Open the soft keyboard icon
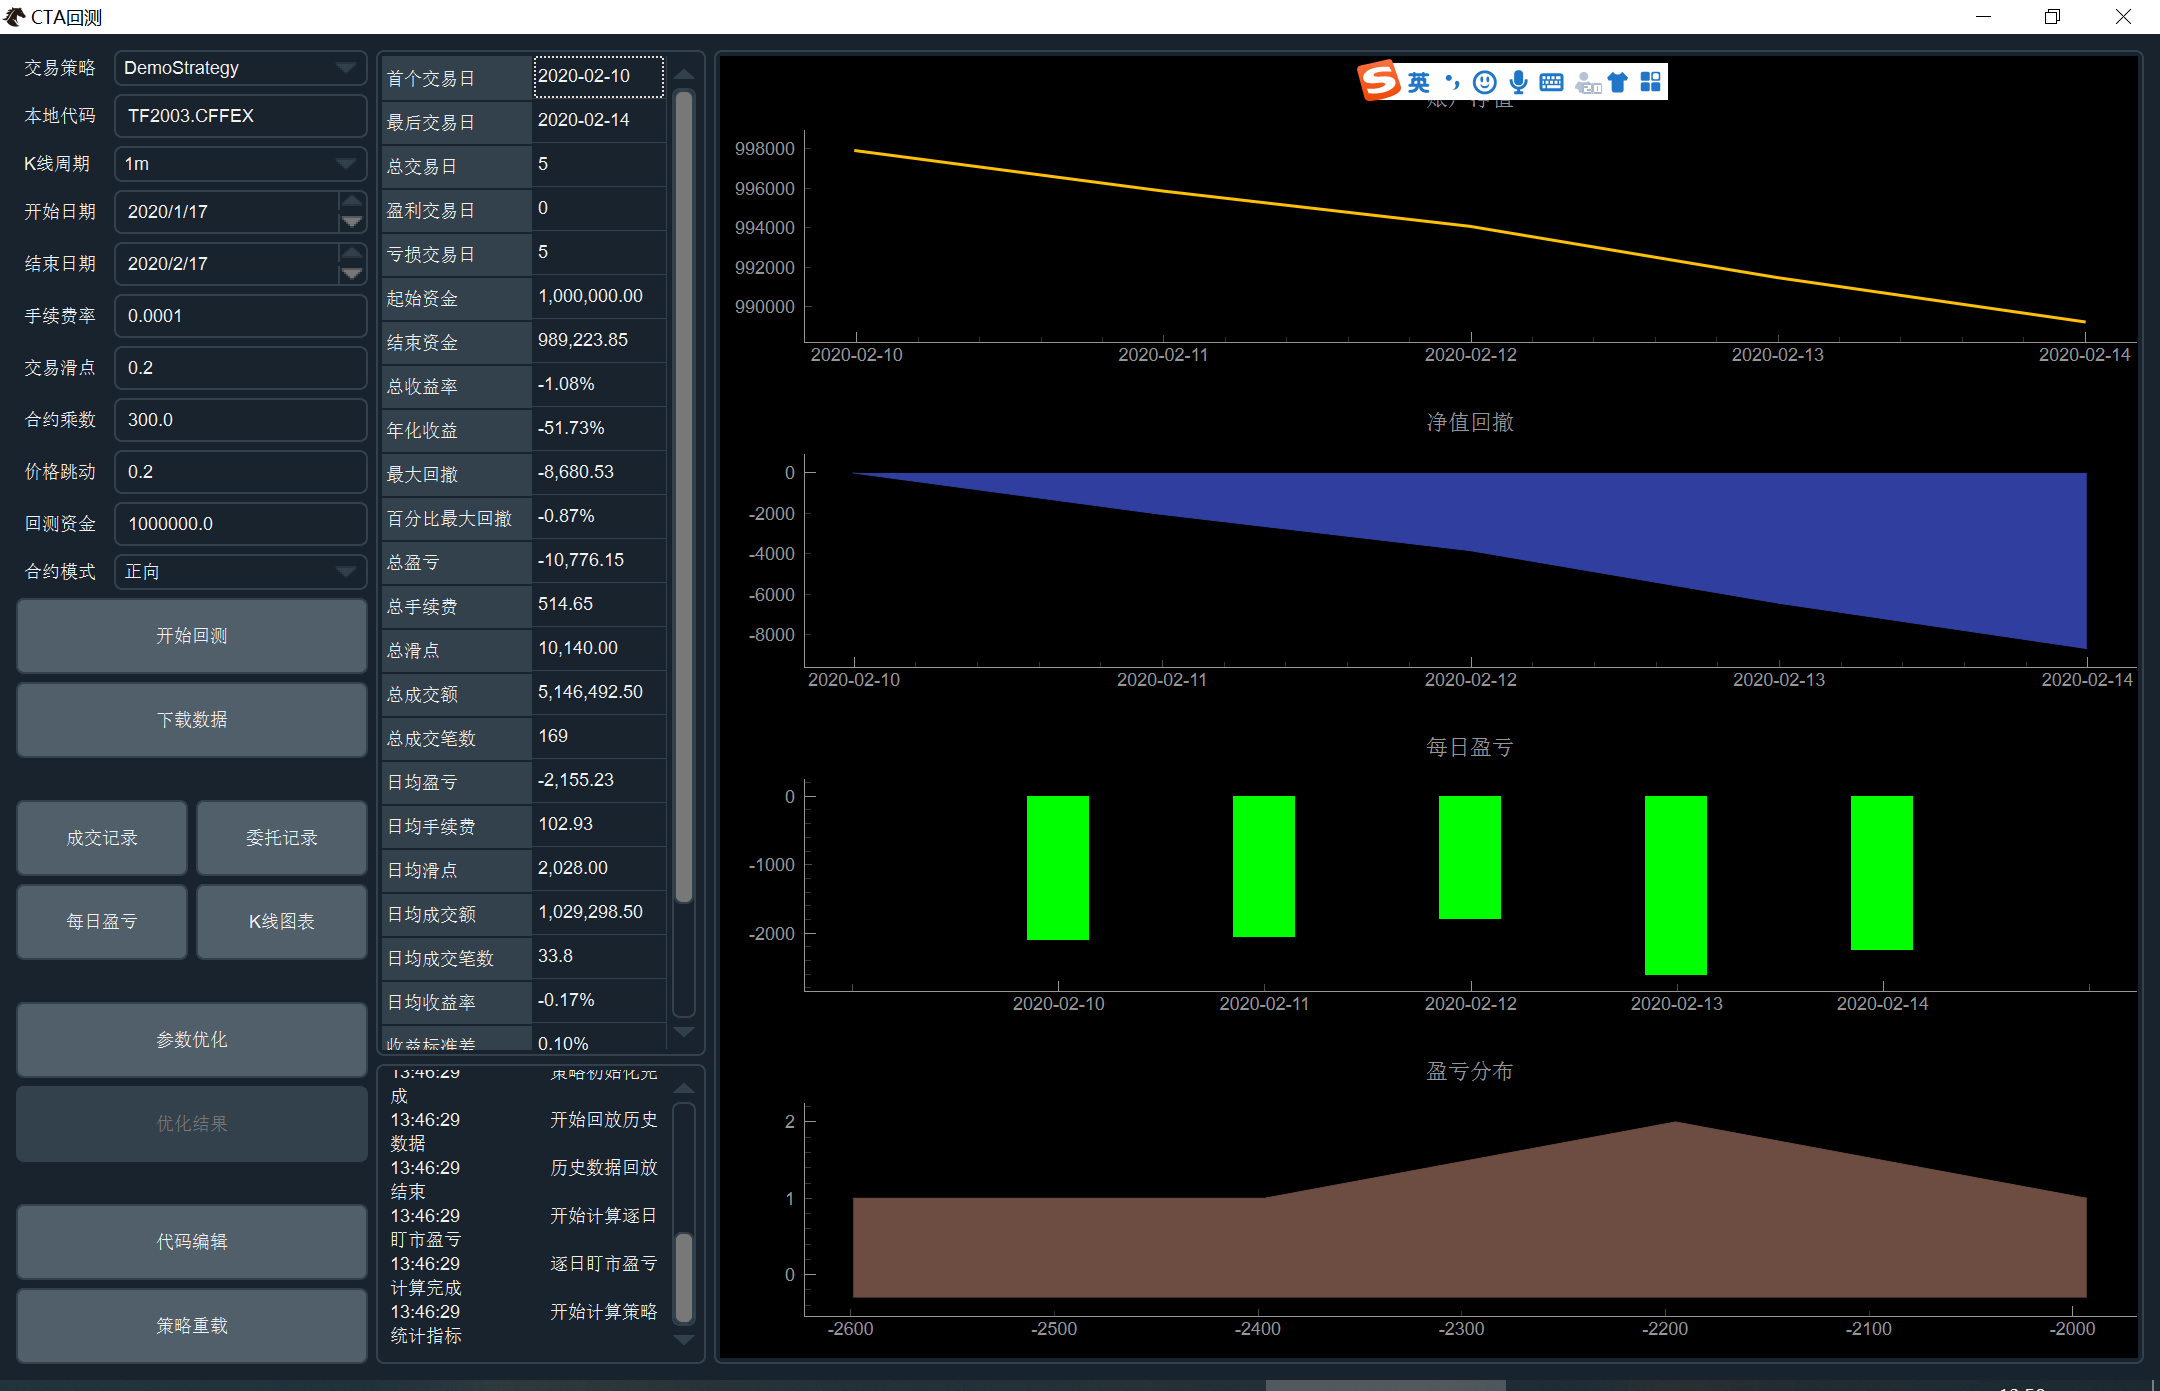 [x=1551, y=82]
